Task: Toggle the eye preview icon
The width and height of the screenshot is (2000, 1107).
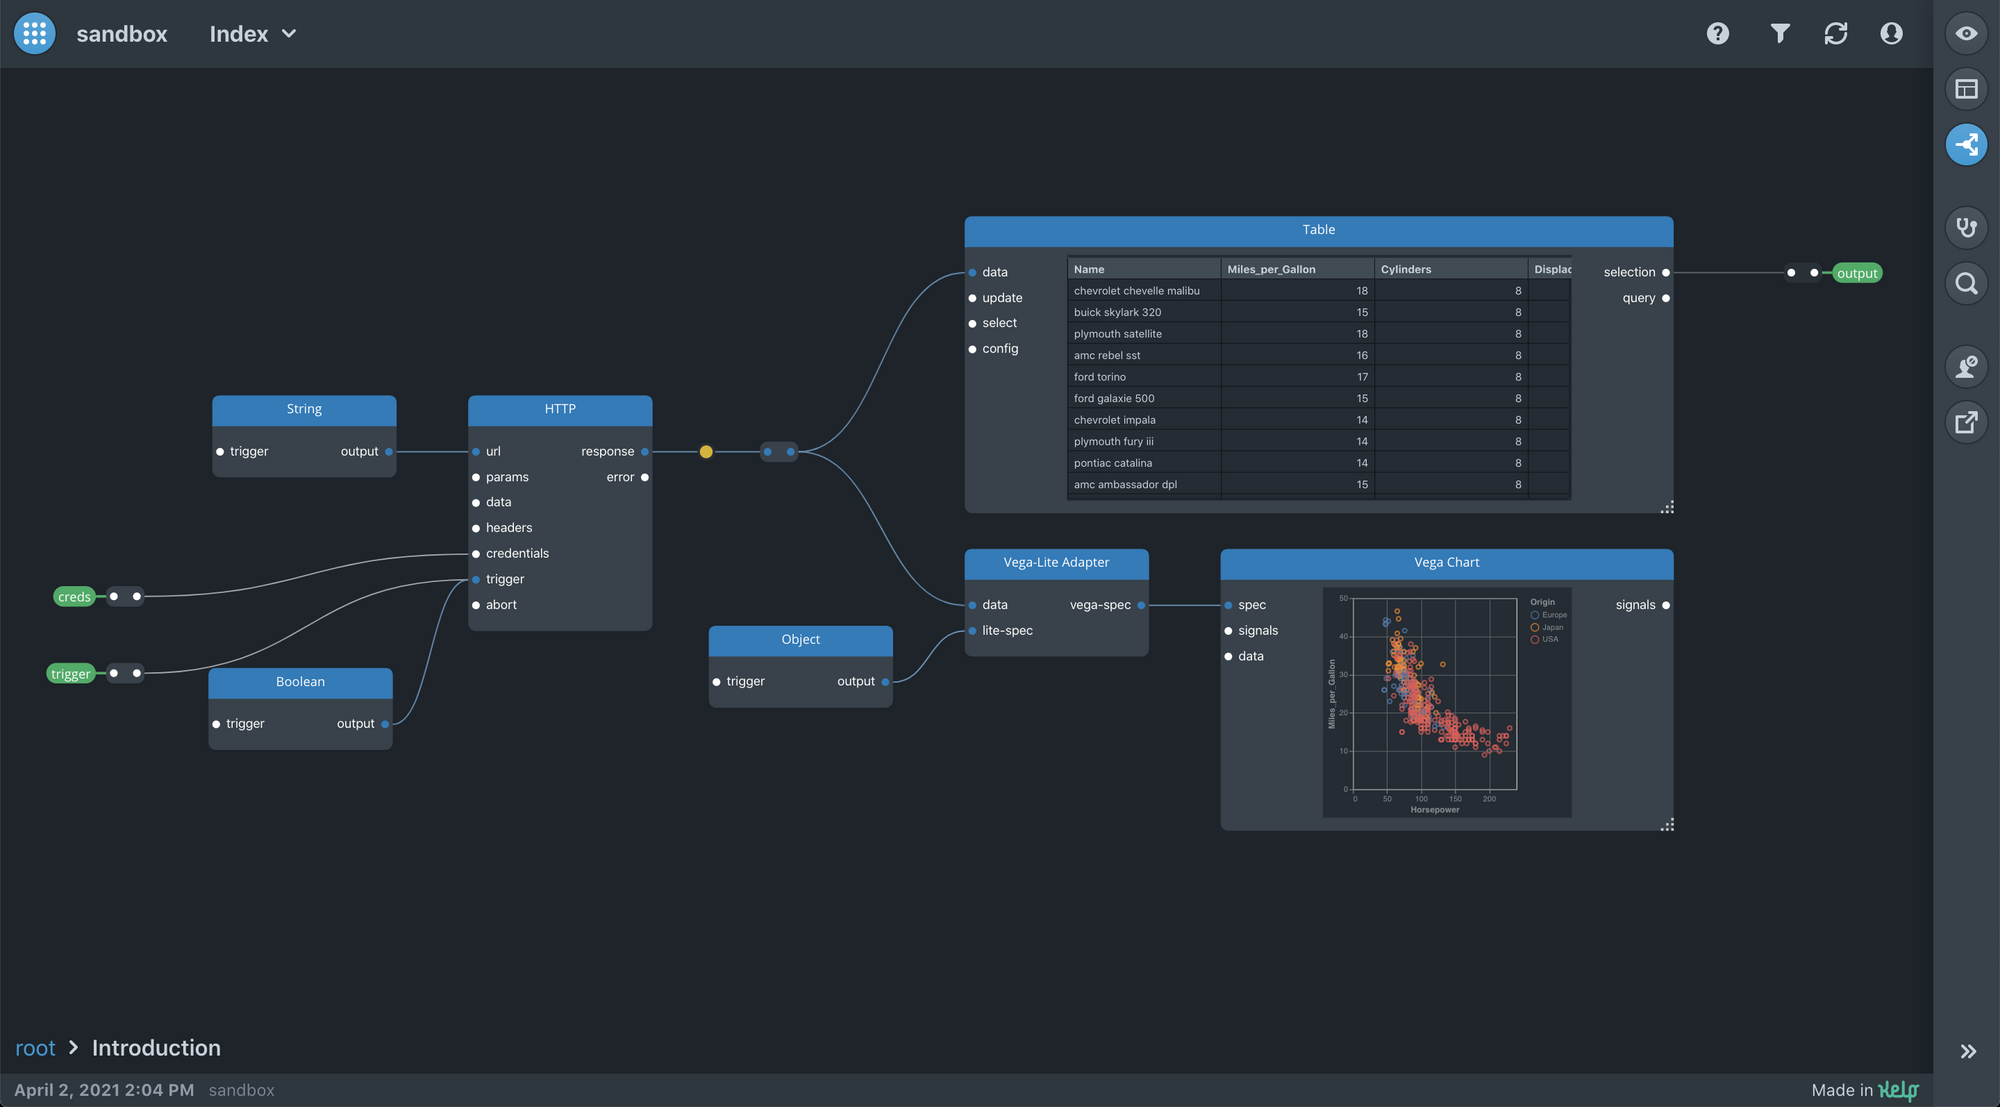Action: click(x=1966, y=33)
